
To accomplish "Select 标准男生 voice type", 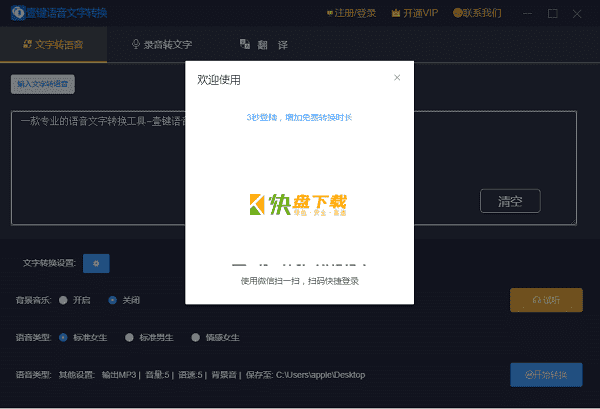I will pyautogui.click(x=129, y=337).
